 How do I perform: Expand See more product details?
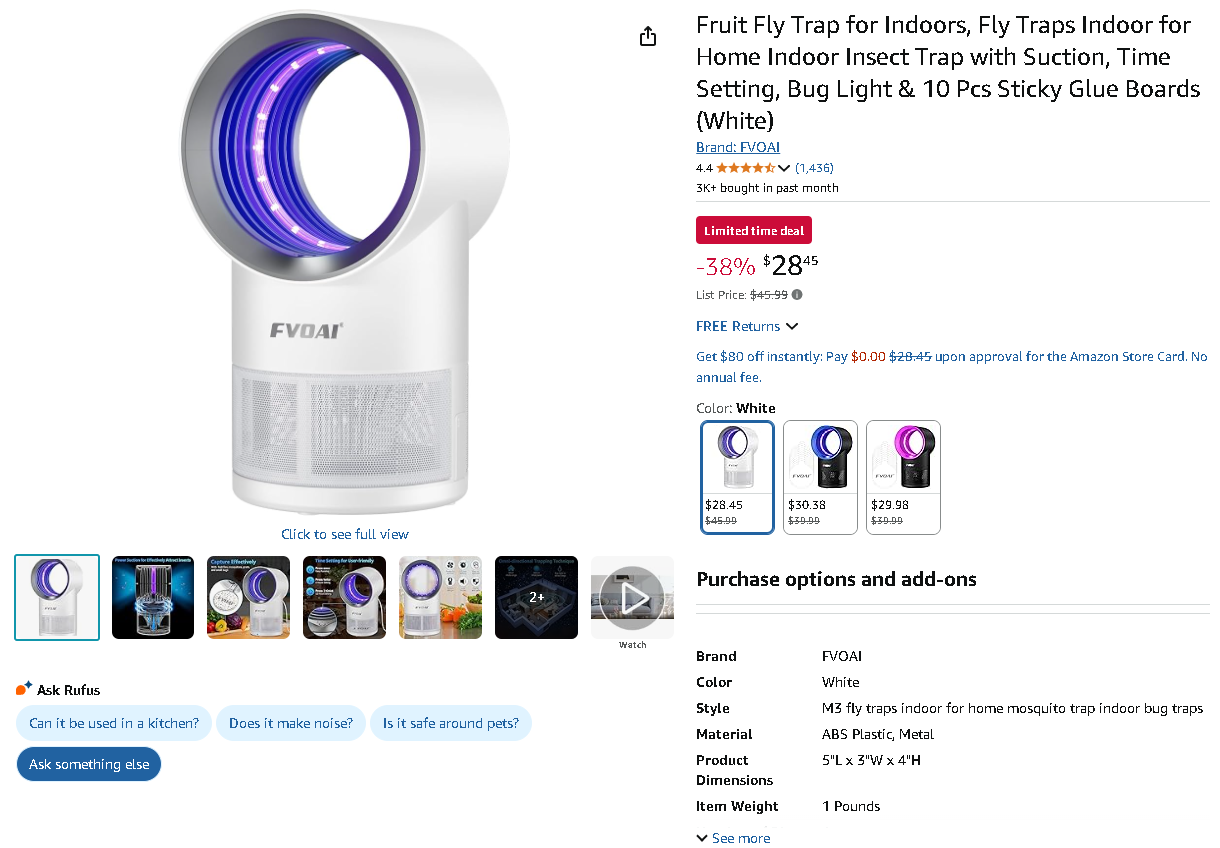(733, 838)
